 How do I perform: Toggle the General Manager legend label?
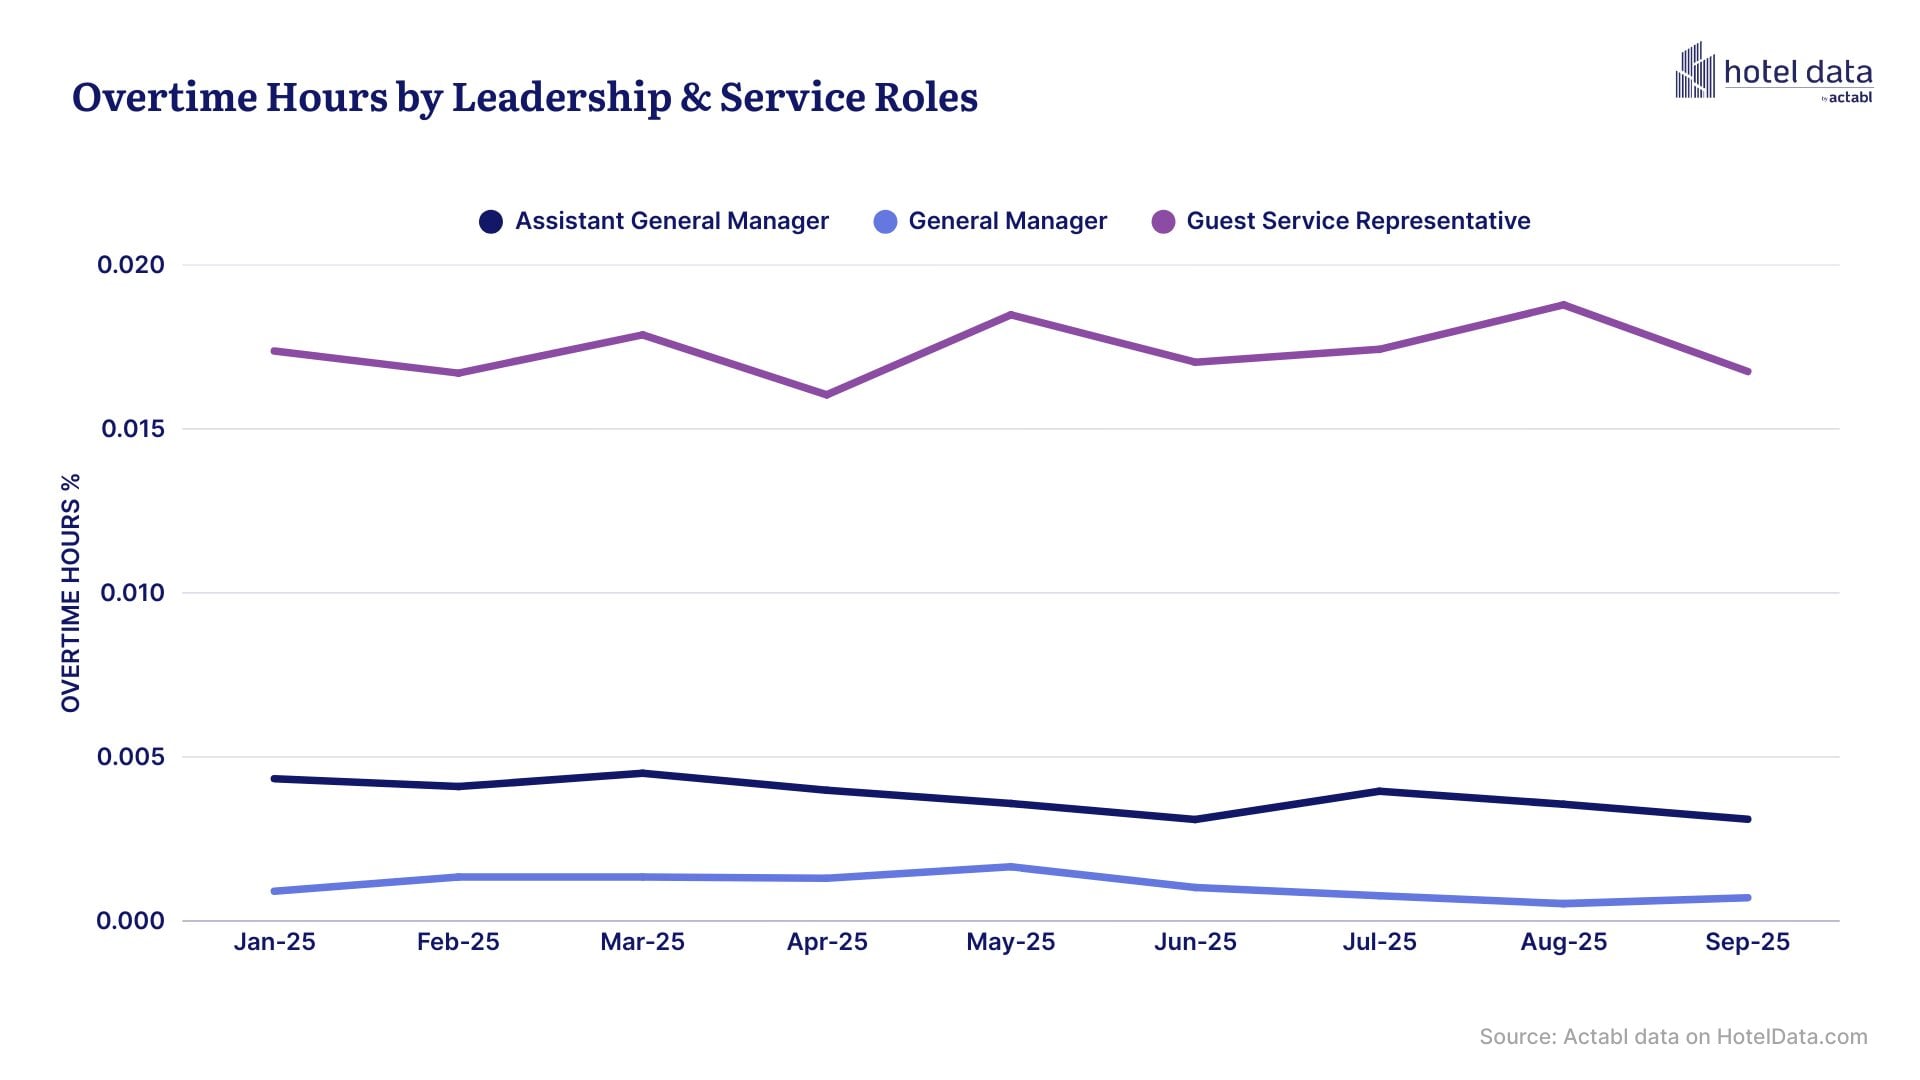coord(1007,221)
